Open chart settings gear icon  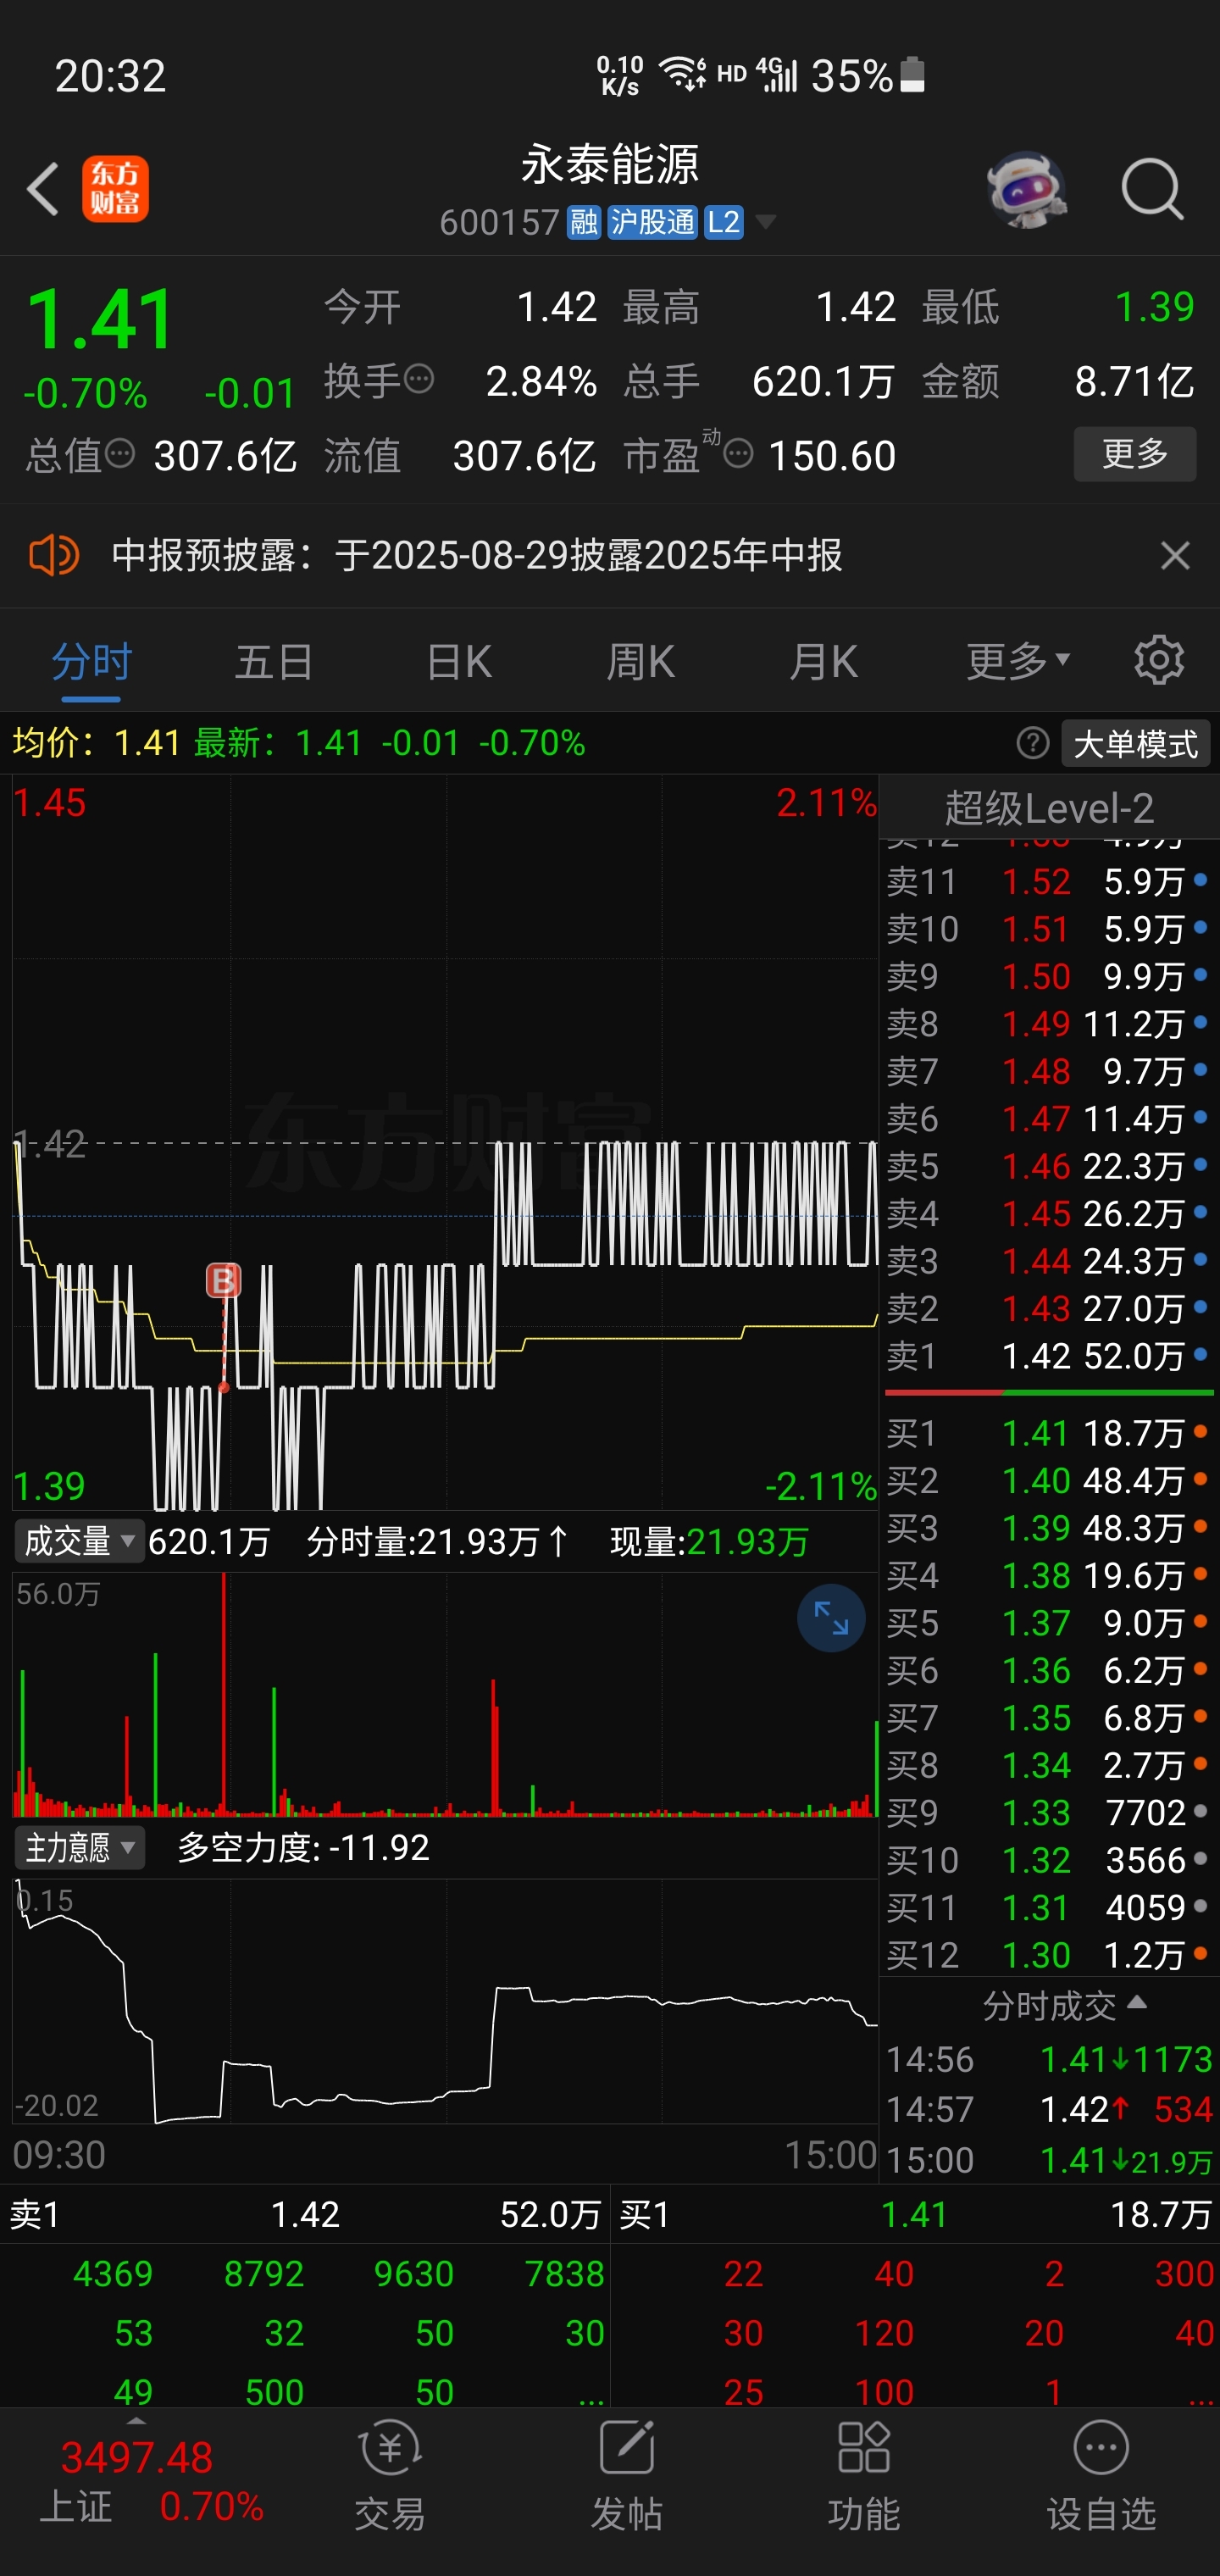pos(1159,660)
